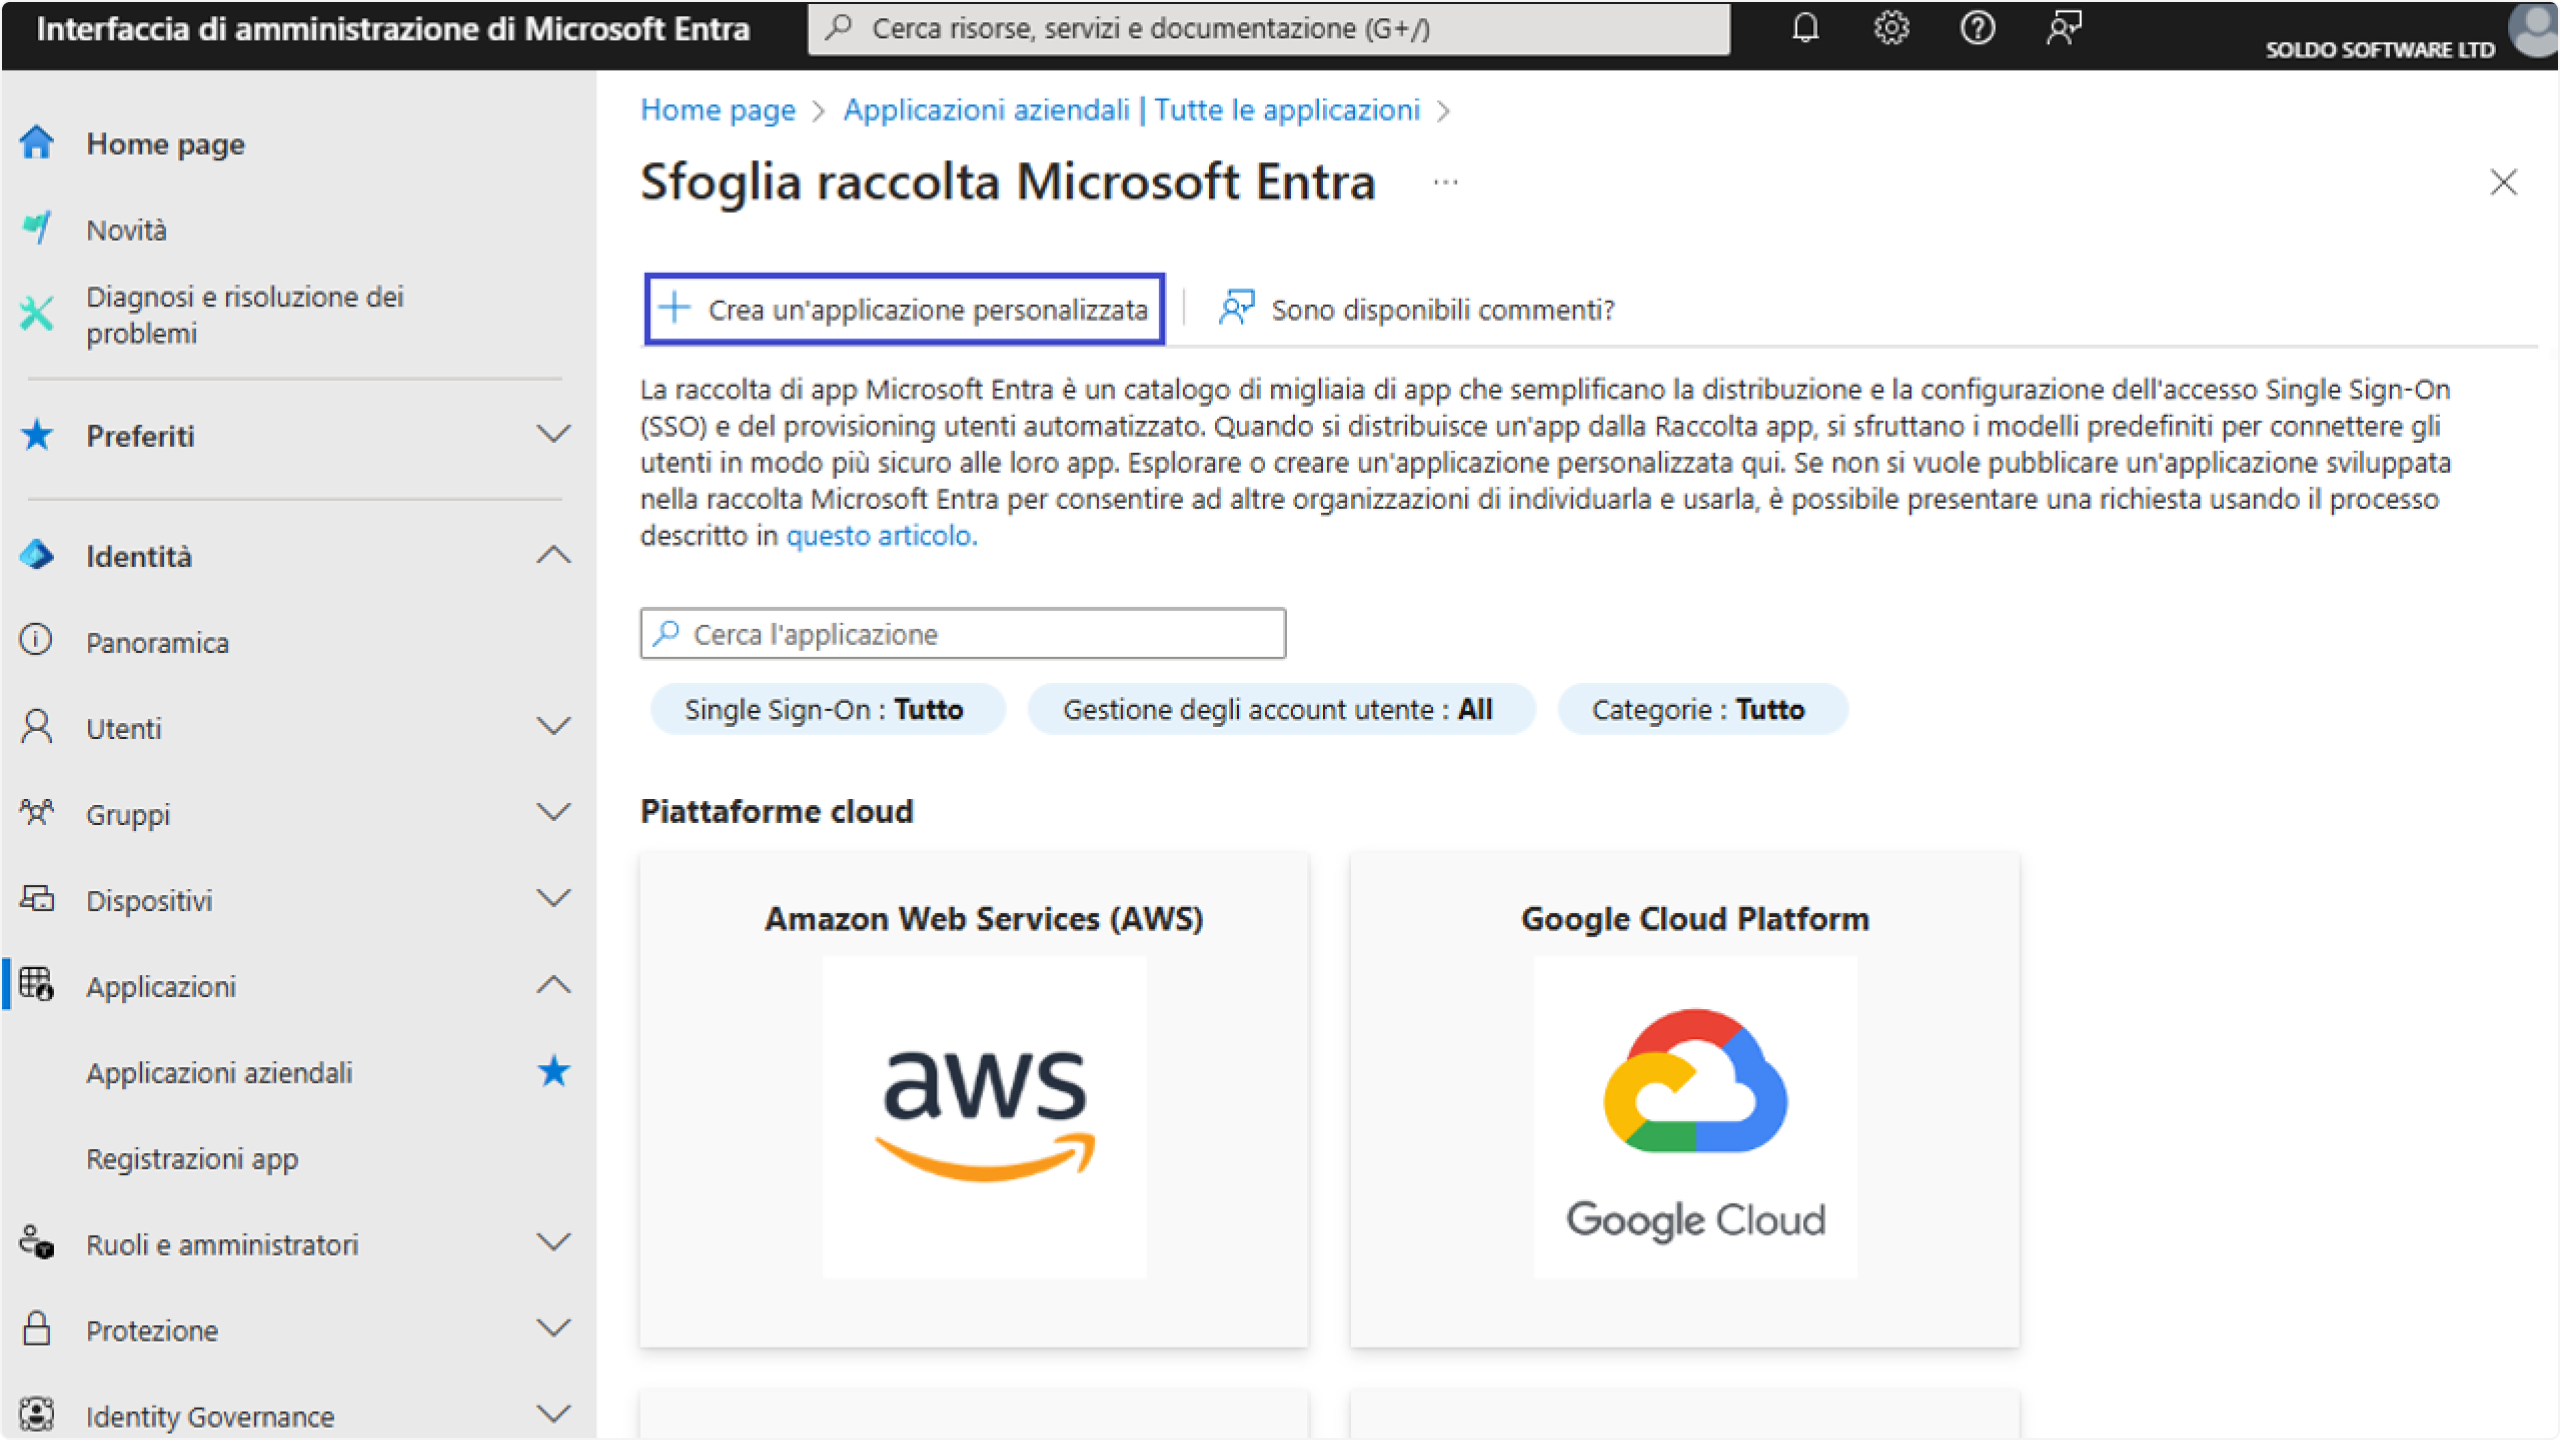Focus the Cerca l'applicazione search field
2560x1440 pixels.
[x=963, y=633]
